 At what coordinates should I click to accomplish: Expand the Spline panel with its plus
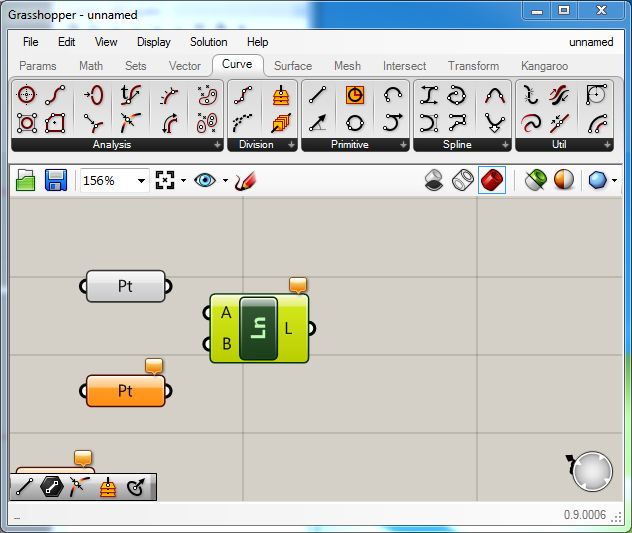click(x=505, y=144)
